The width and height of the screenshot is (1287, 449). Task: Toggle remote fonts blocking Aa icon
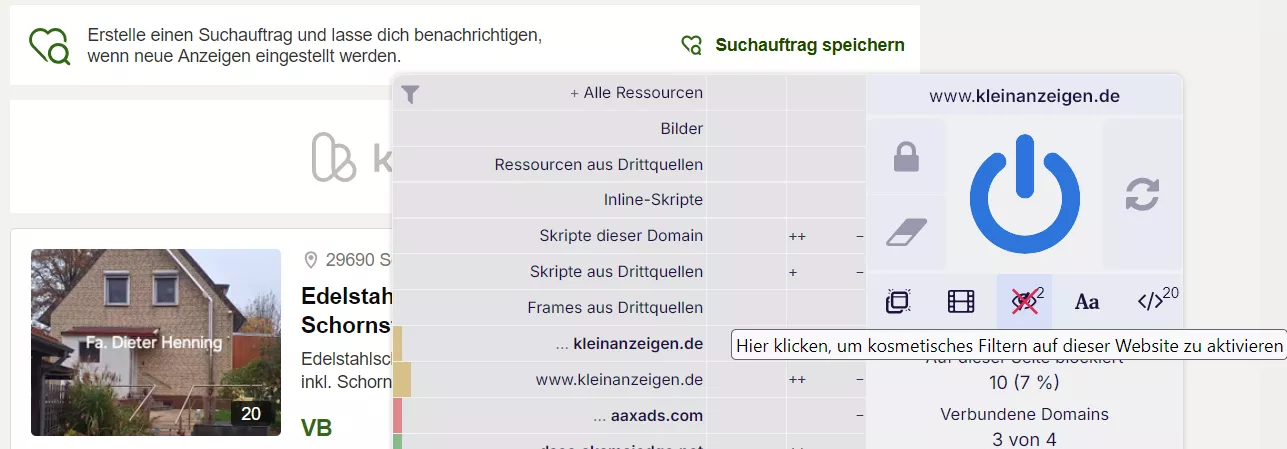1087,301
